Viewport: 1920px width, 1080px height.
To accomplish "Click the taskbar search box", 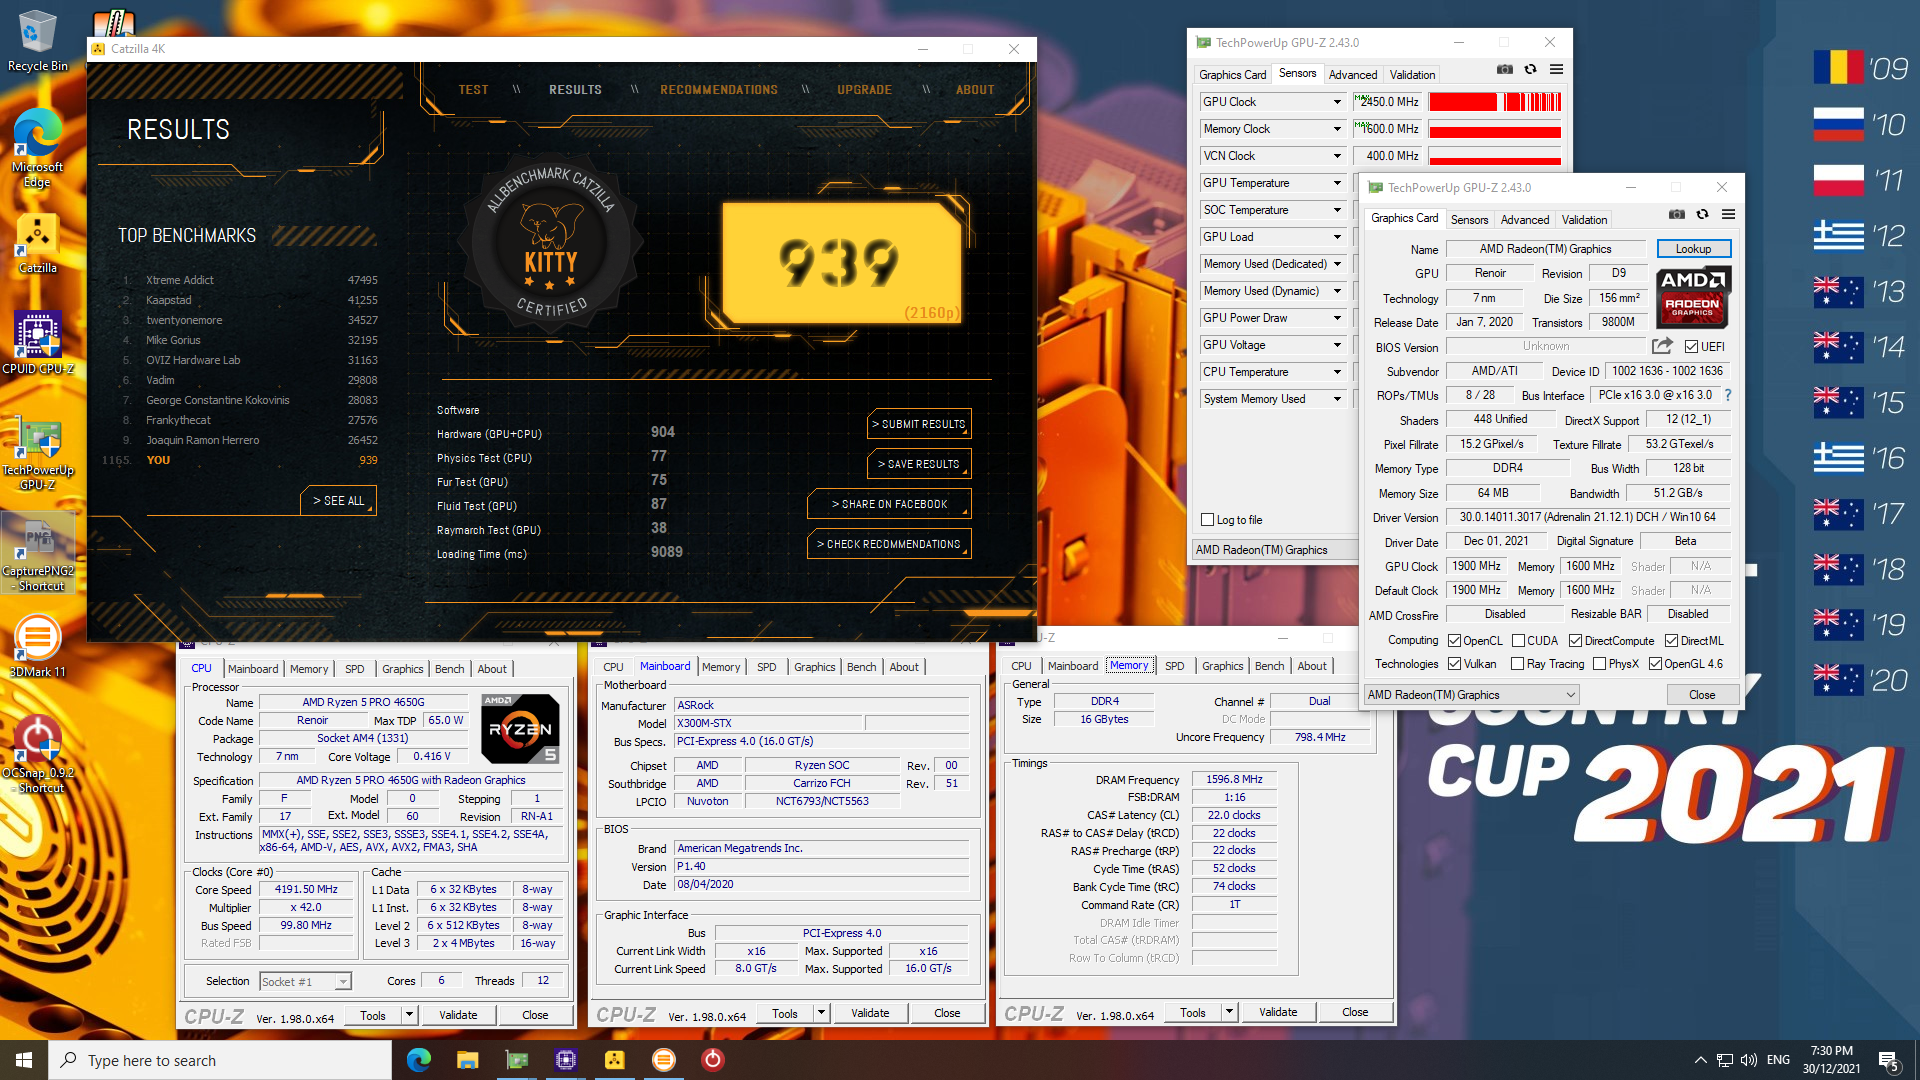I will point(220,1060).
